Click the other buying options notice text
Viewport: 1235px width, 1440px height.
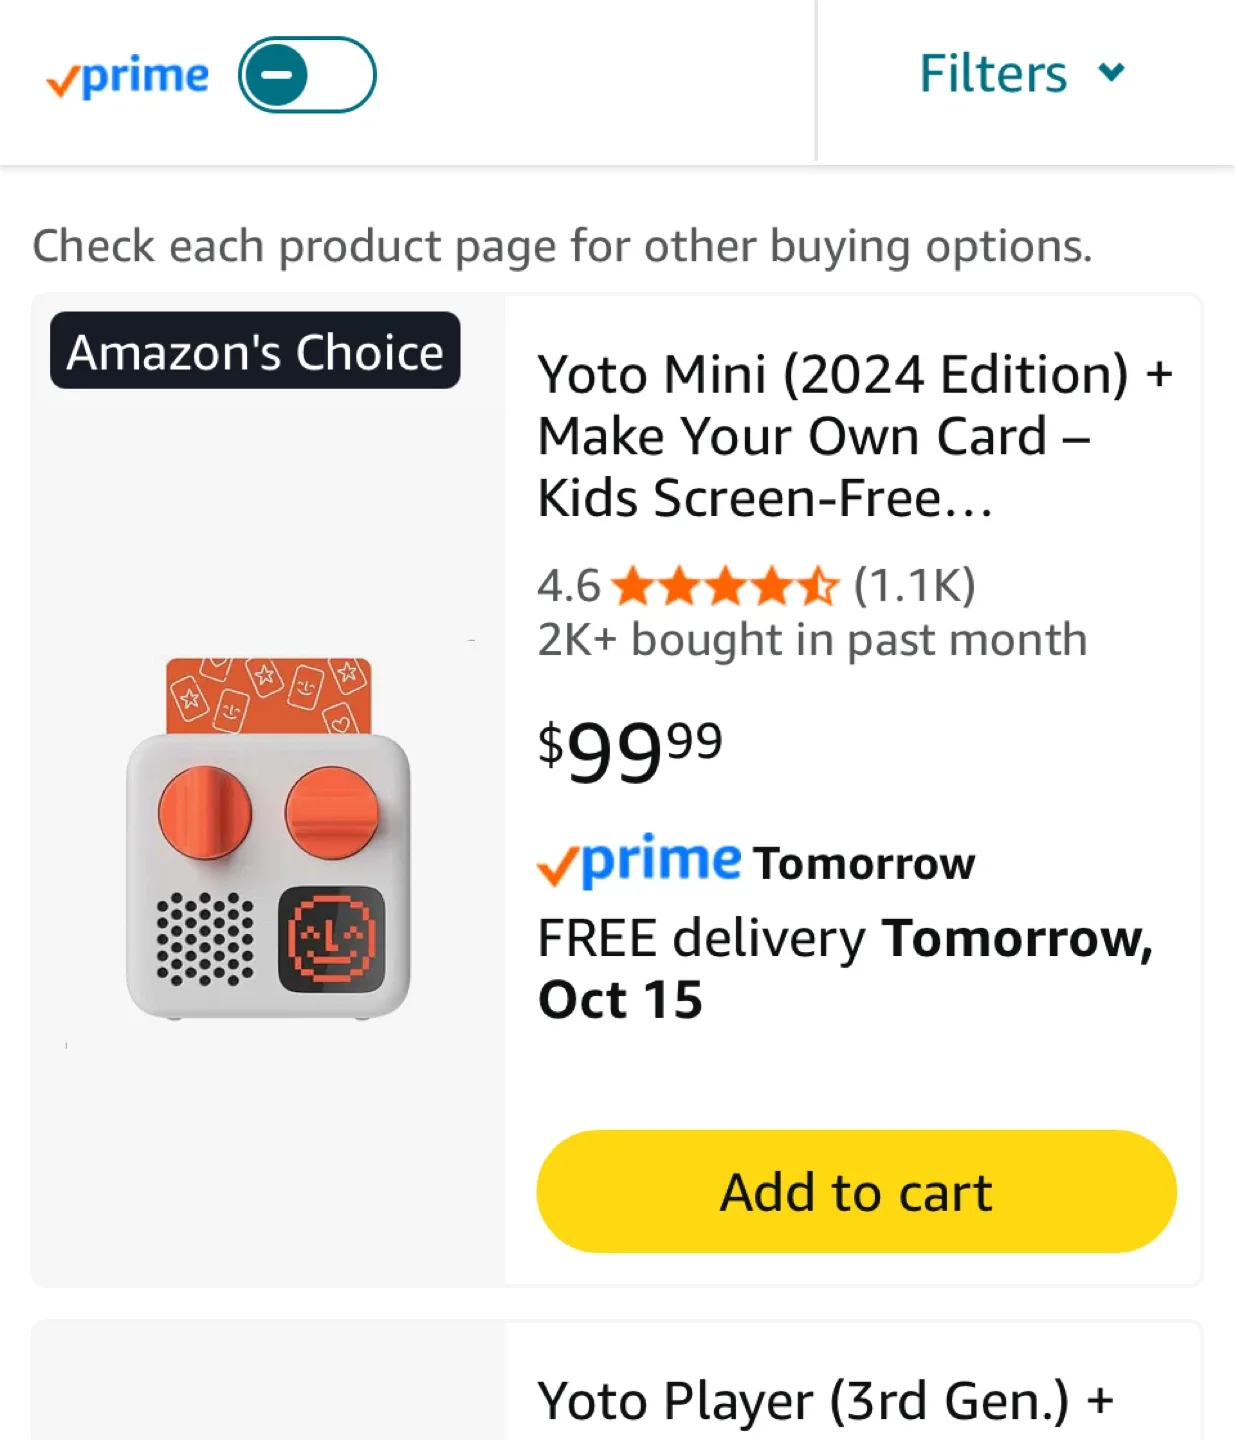tap(562, 246)
